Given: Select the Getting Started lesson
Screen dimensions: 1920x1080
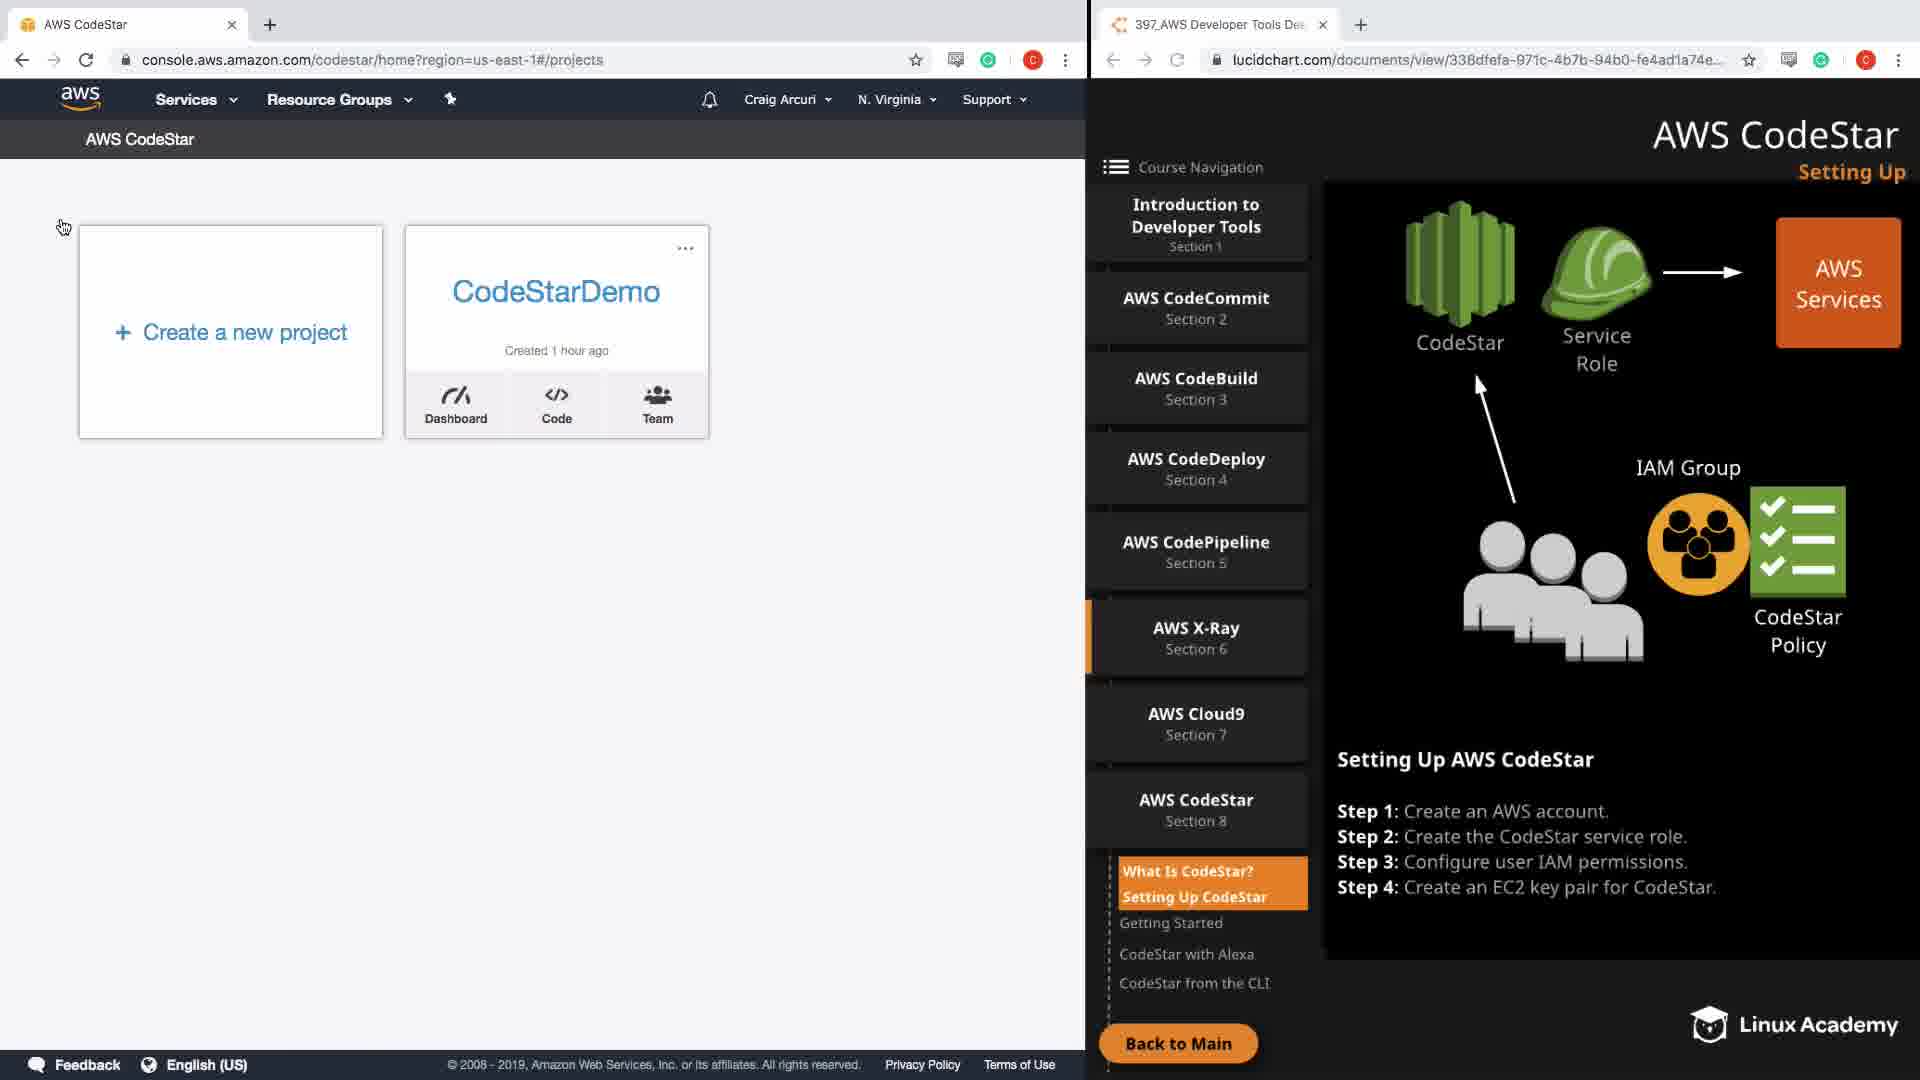Looking at the screenshot, I should coord(1171,923).
